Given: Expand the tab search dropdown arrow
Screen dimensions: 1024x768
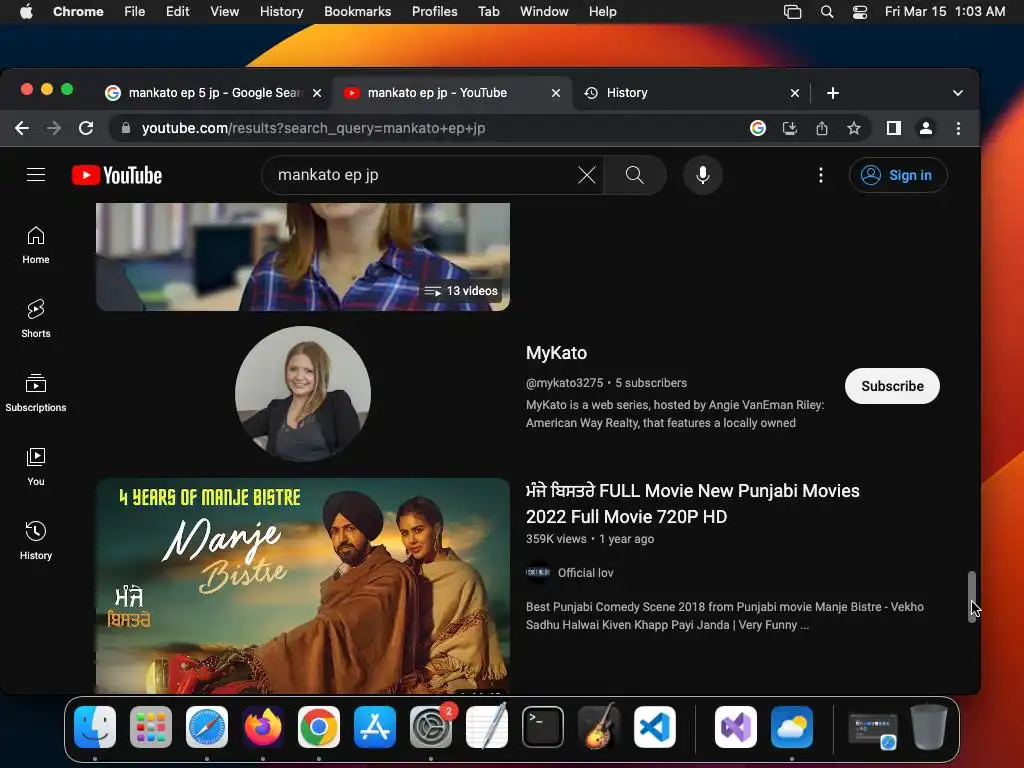Looking at the screenshot, I should pos(957,93).
